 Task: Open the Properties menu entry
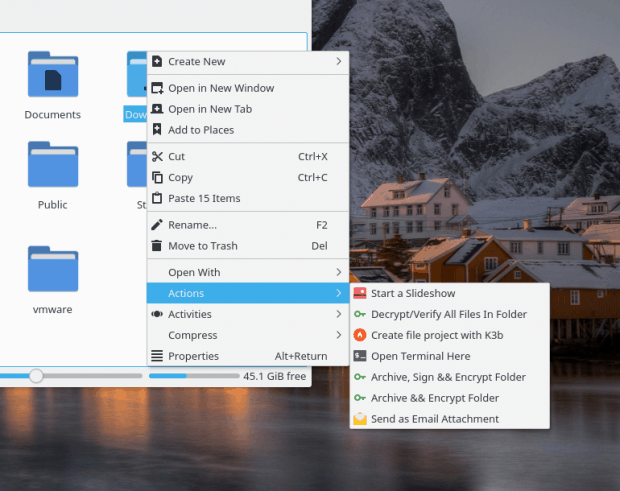[x=248, y=356]
